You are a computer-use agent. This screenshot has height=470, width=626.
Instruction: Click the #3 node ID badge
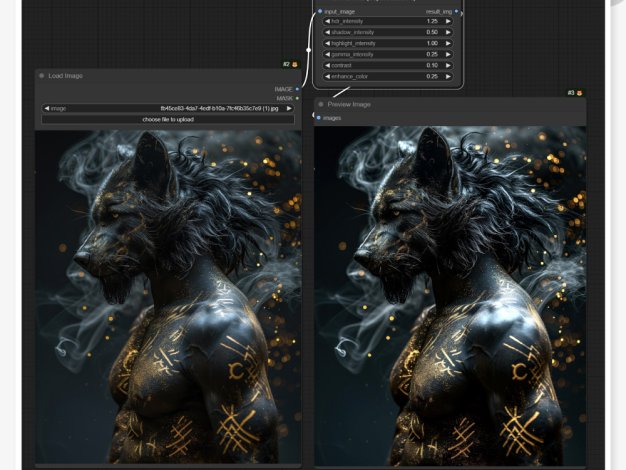pos(571,93)
